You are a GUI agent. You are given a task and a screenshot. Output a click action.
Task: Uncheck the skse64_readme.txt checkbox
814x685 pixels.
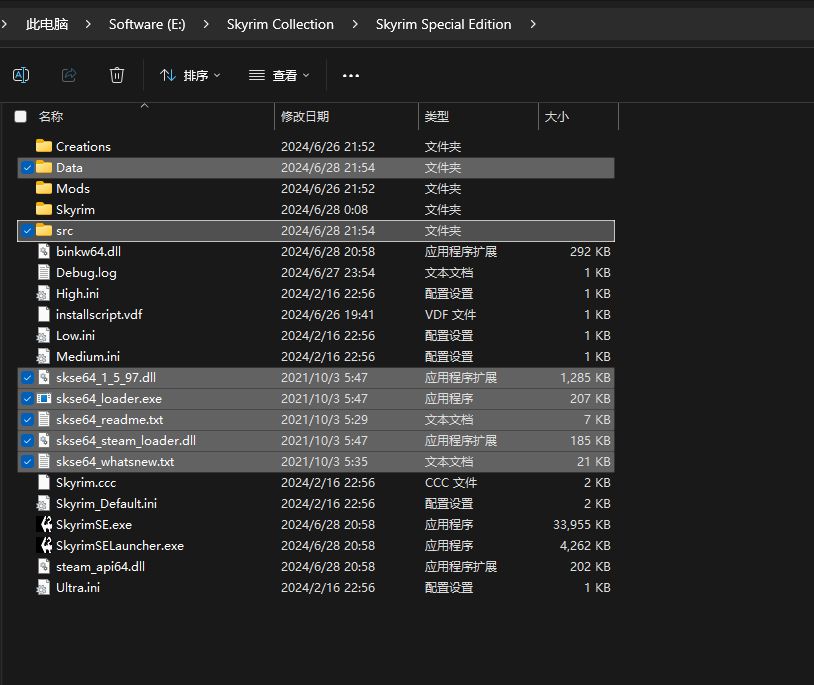click(x=27, y=420)
